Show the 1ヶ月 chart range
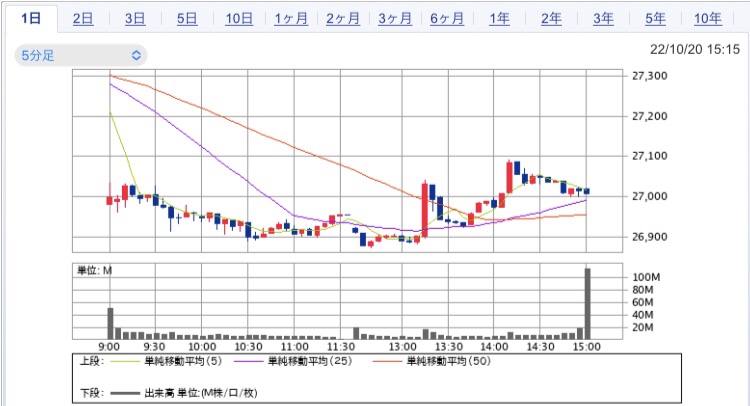Viewport: 750px width, 406px height. [x=291, y=19]
